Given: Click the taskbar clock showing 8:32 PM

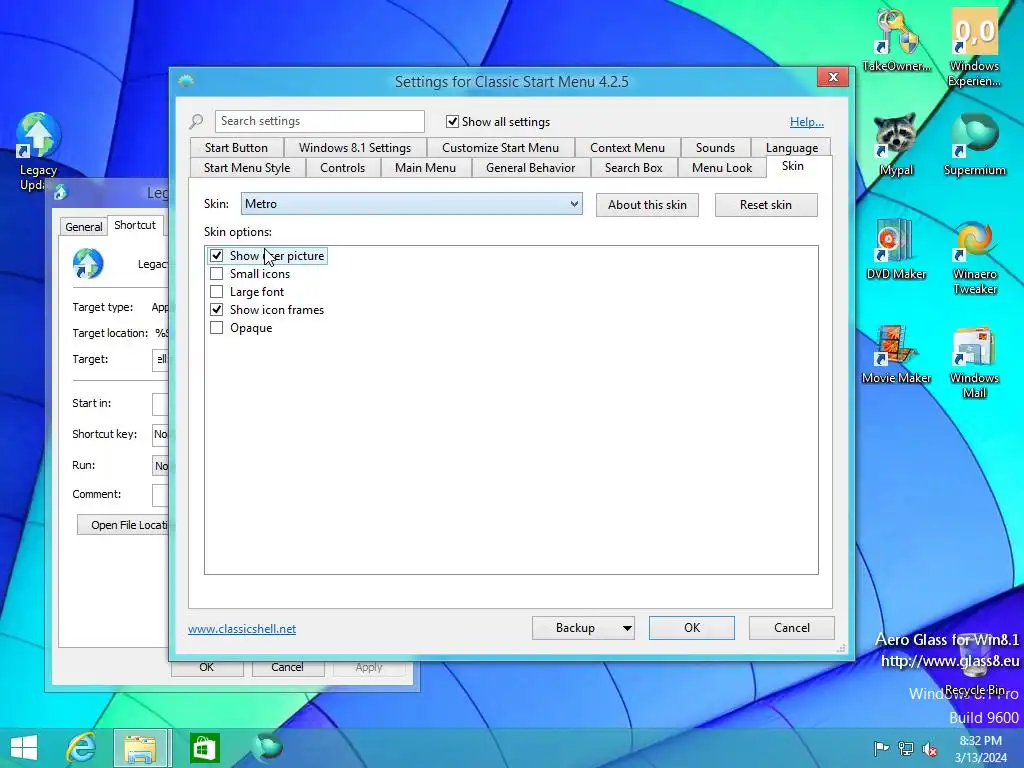Looking at the screenshot, I should click(x=980, y=749).
